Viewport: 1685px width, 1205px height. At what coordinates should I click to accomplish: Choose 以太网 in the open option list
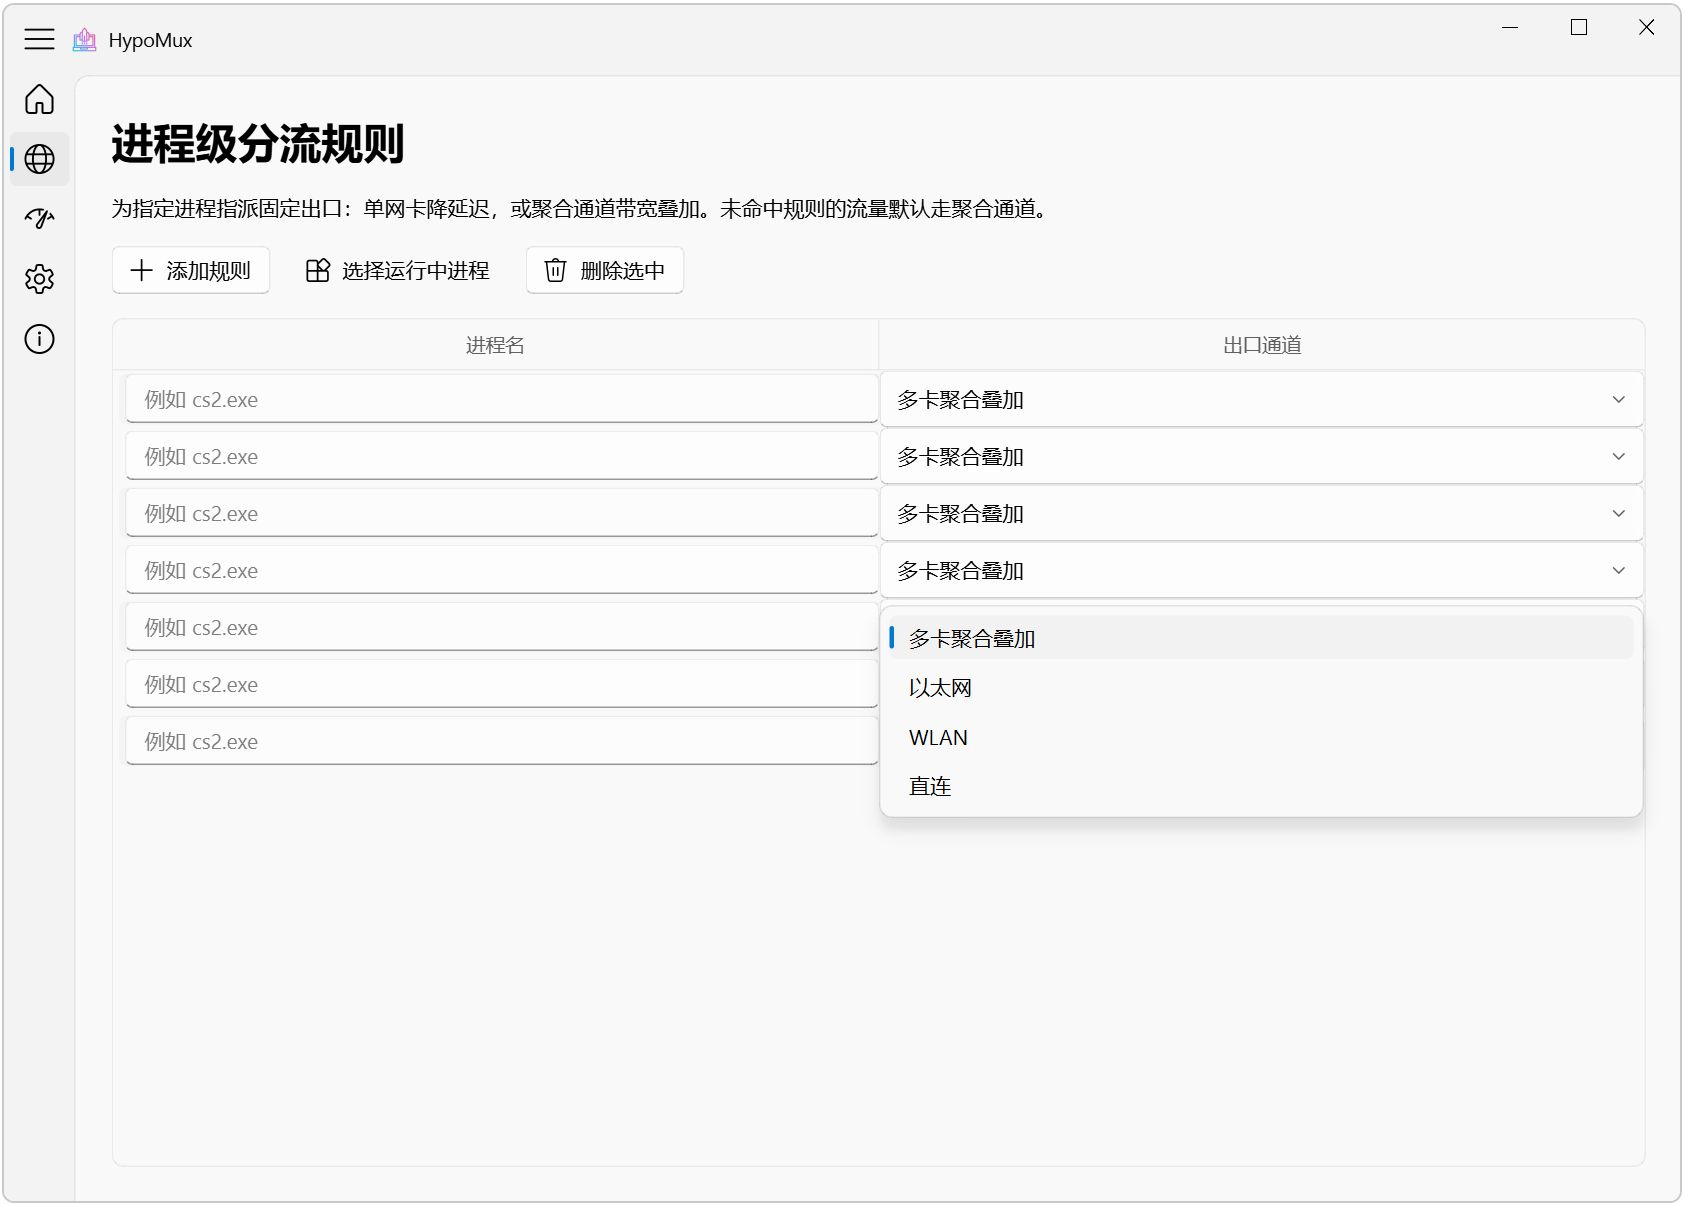pyautogui.click(x=1262, y=688)
